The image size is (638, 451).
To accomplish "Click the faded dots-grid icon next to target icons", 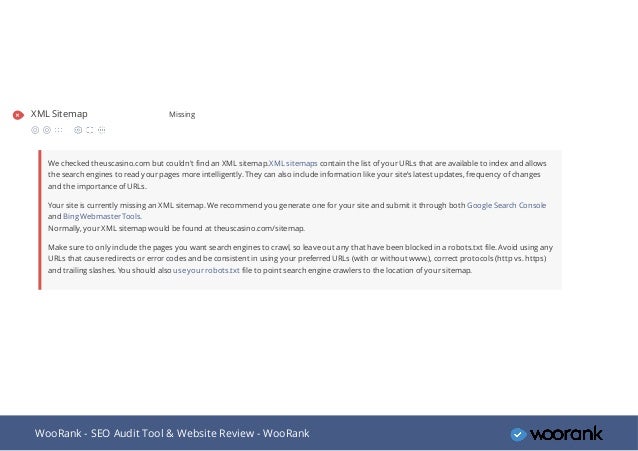I will pos(59,130).
